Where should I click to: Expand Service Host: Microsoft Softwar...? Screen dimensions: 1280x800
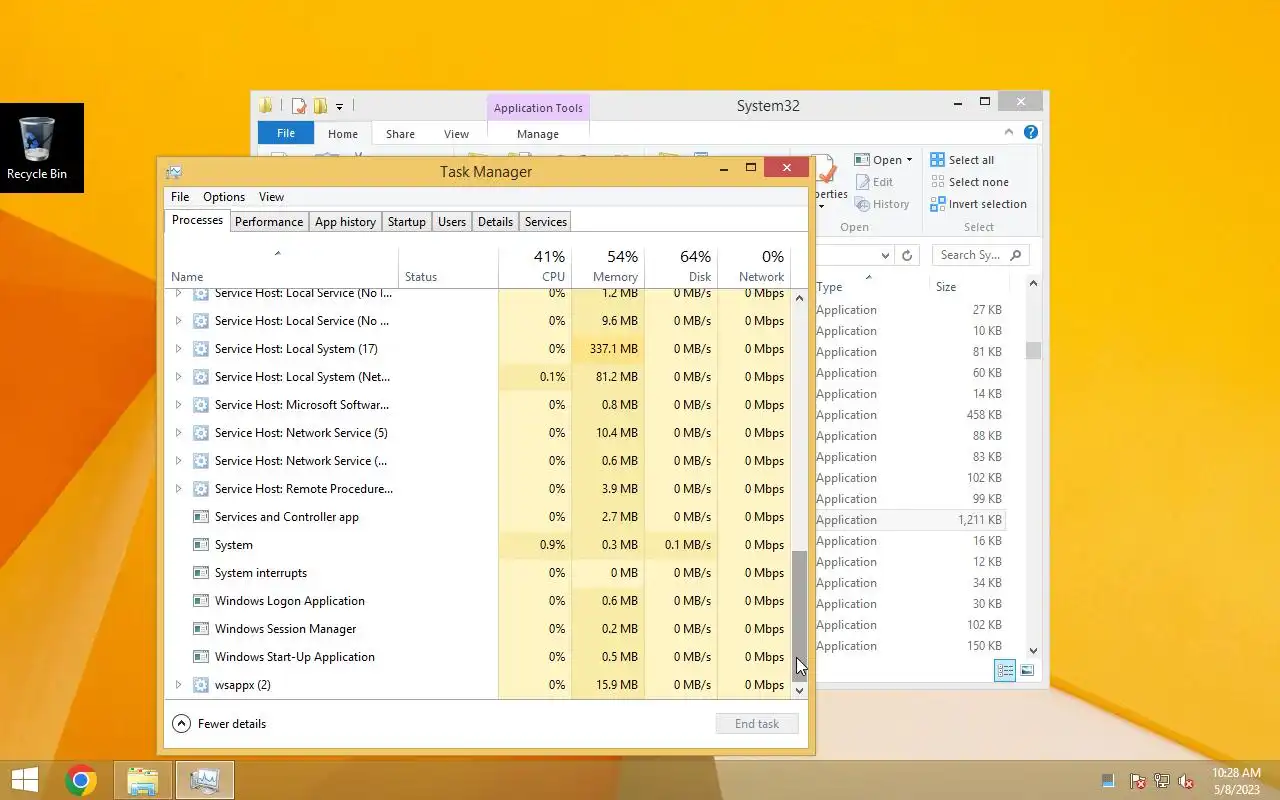[x=179, y=405]
